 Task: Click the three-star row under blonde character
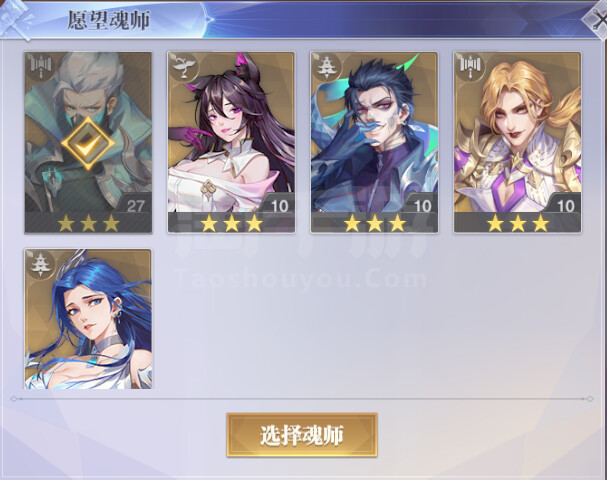pyautogui.click(x=518, y=223)
